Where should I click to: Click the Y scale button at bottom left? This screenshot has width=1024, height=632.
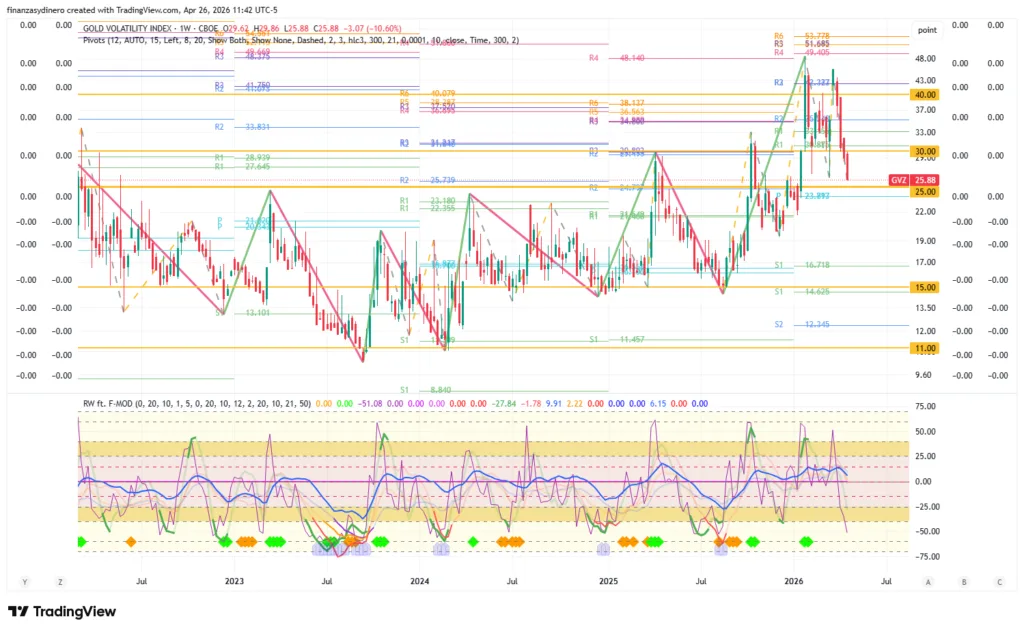(25, 581)
